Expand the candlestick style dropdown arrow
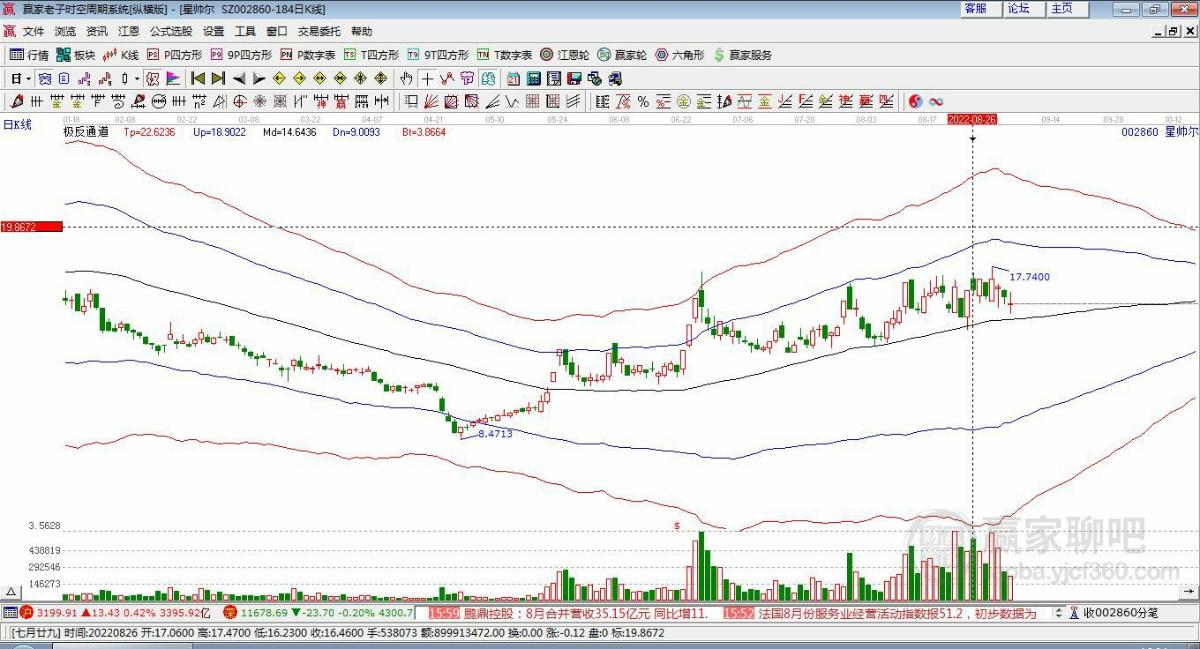Screen dimensions: 1200x649 point(137,78)
